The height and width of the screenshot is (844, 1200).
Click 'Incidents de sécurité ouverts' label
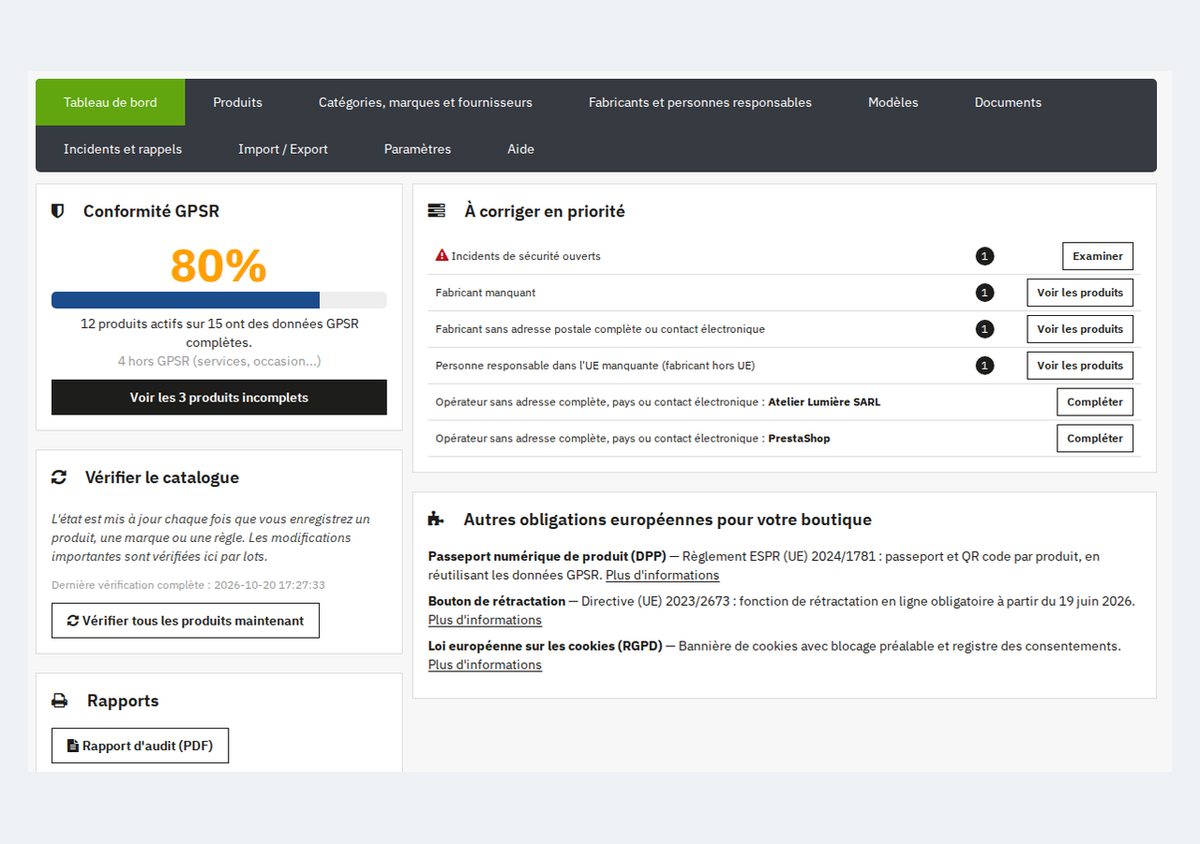(x=526, y=256)
